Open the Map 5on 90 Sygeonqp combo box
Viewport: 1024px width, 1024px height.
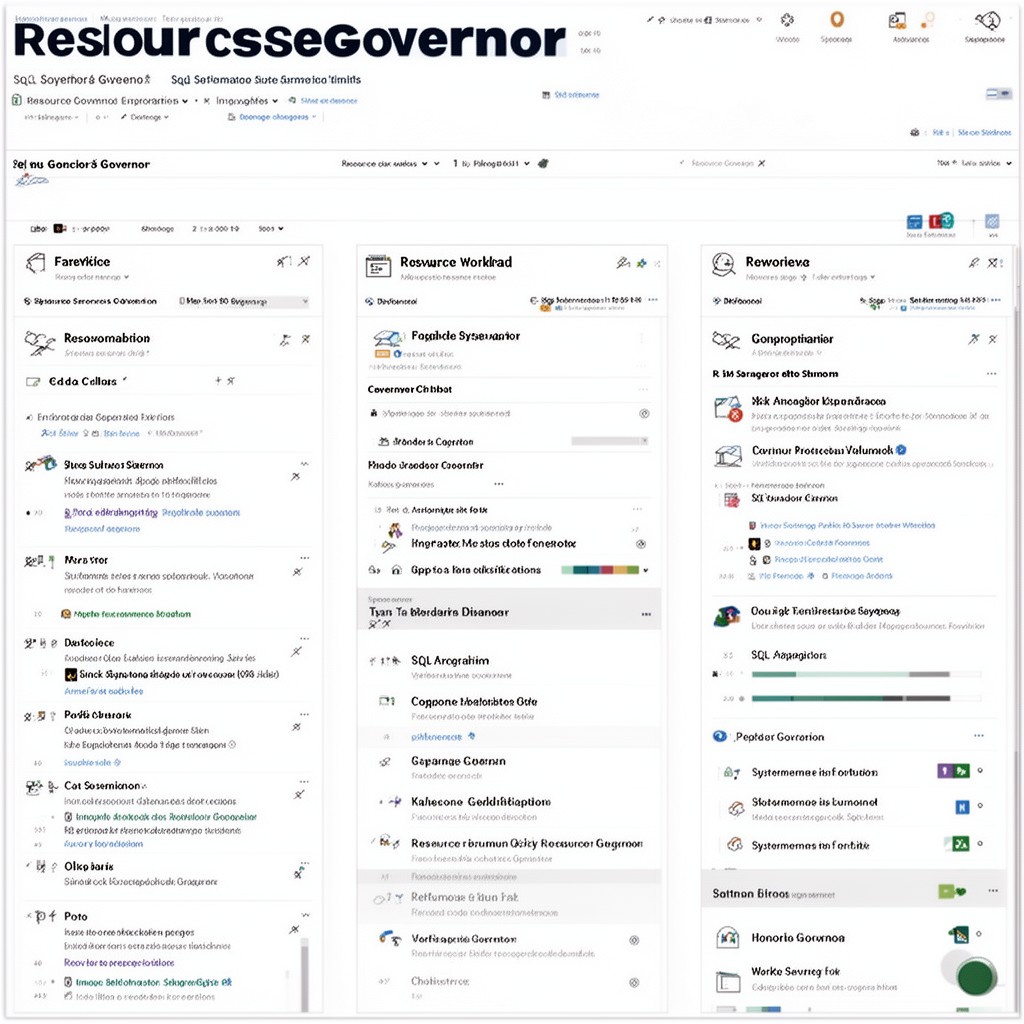[x=244, y=301]
